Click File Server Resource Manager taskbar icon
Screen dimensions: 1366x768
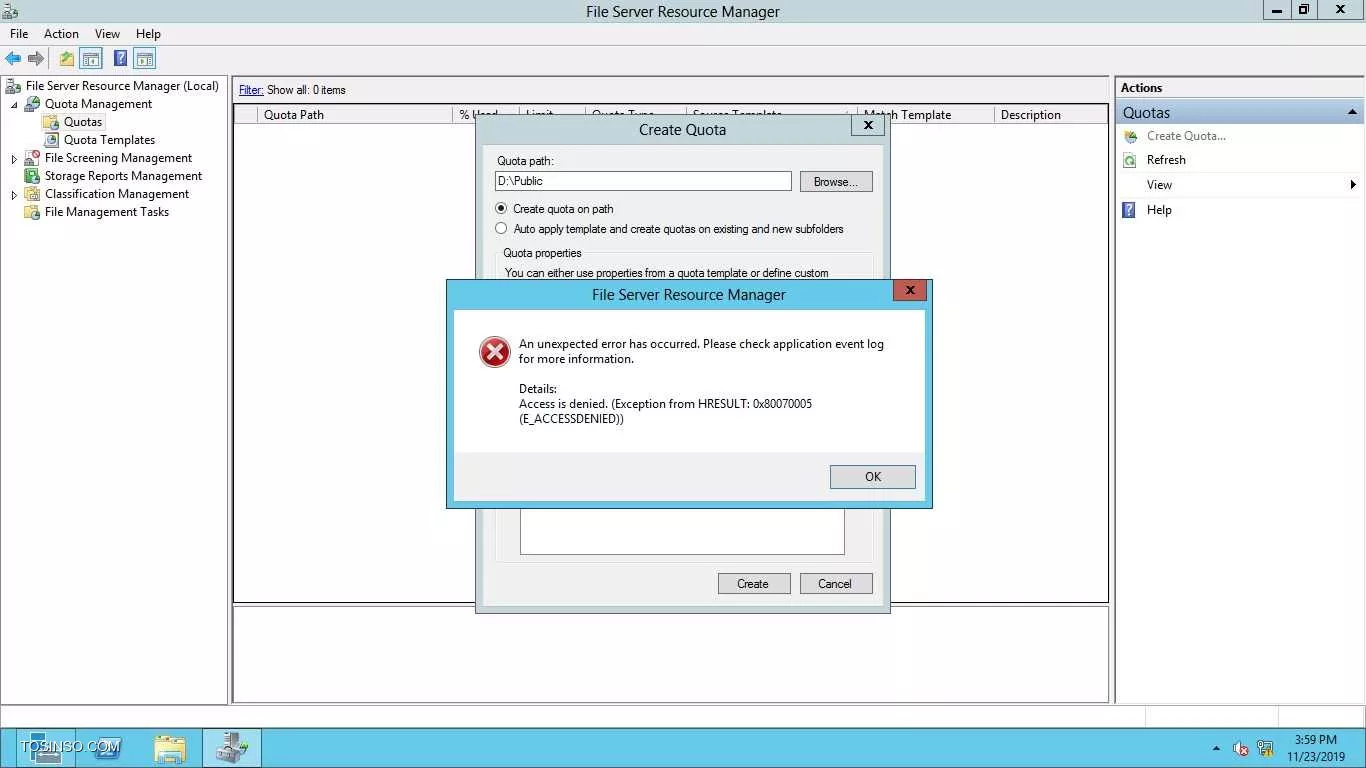click(232, 748)
